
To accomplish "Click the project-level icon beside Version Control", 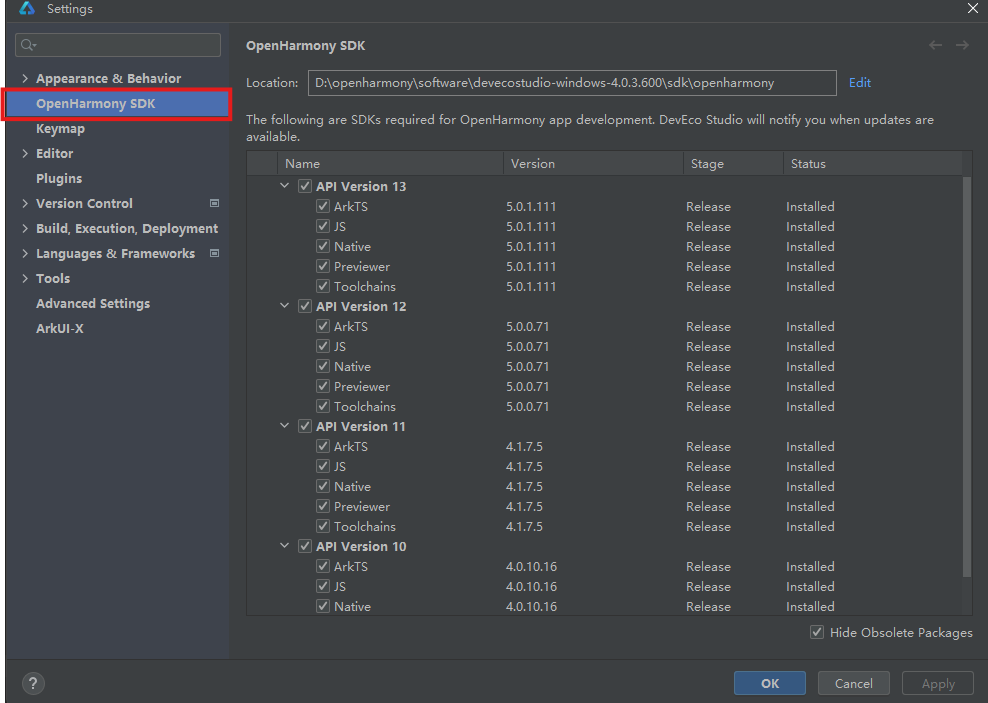I will 214,203.
